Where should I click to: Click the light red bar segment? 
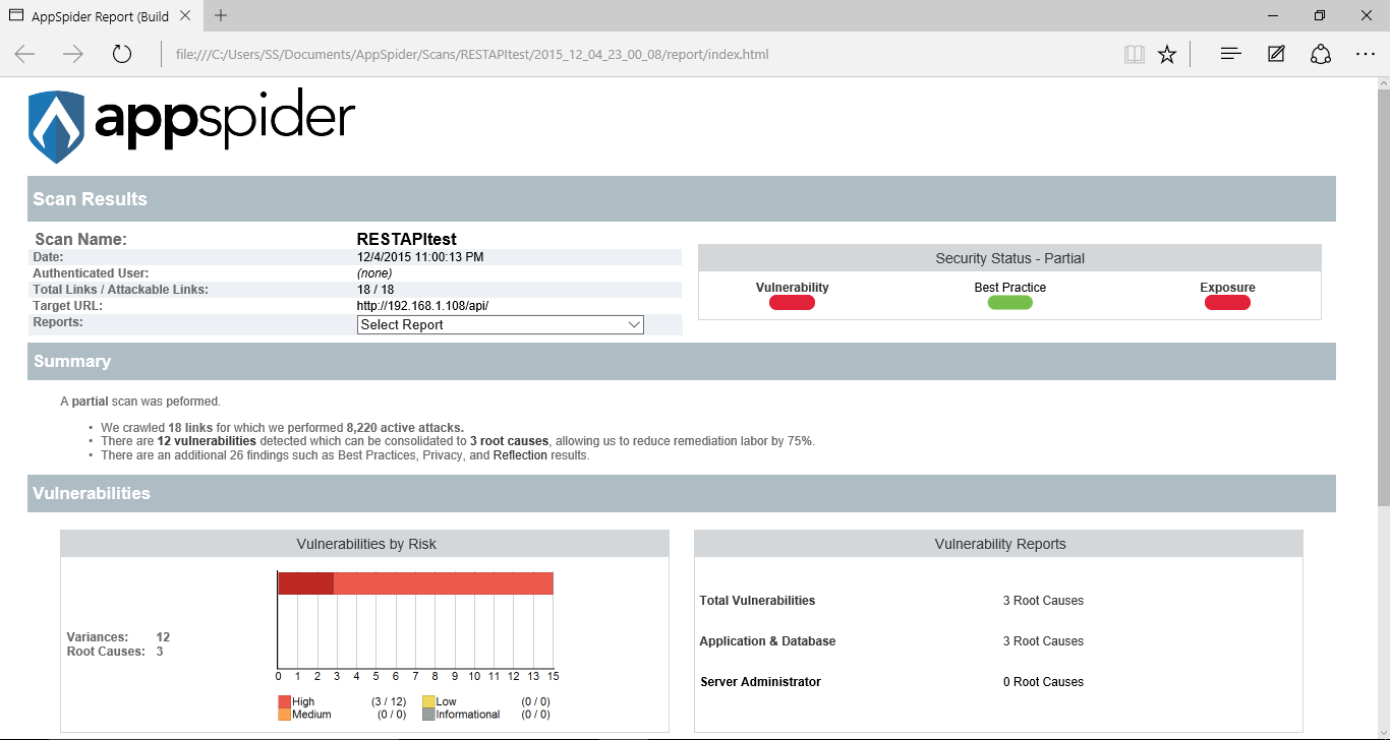443,583
